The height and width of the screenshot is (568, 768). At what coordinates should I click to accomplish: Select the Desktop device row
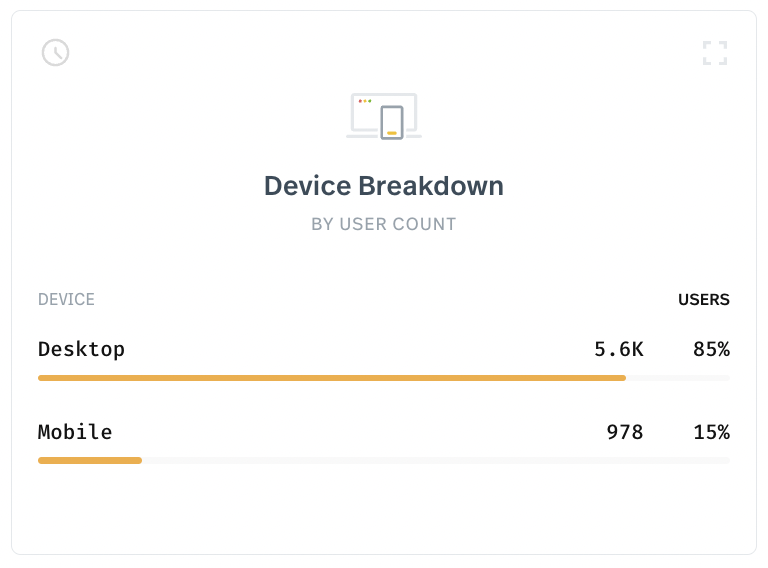[384, 359]
